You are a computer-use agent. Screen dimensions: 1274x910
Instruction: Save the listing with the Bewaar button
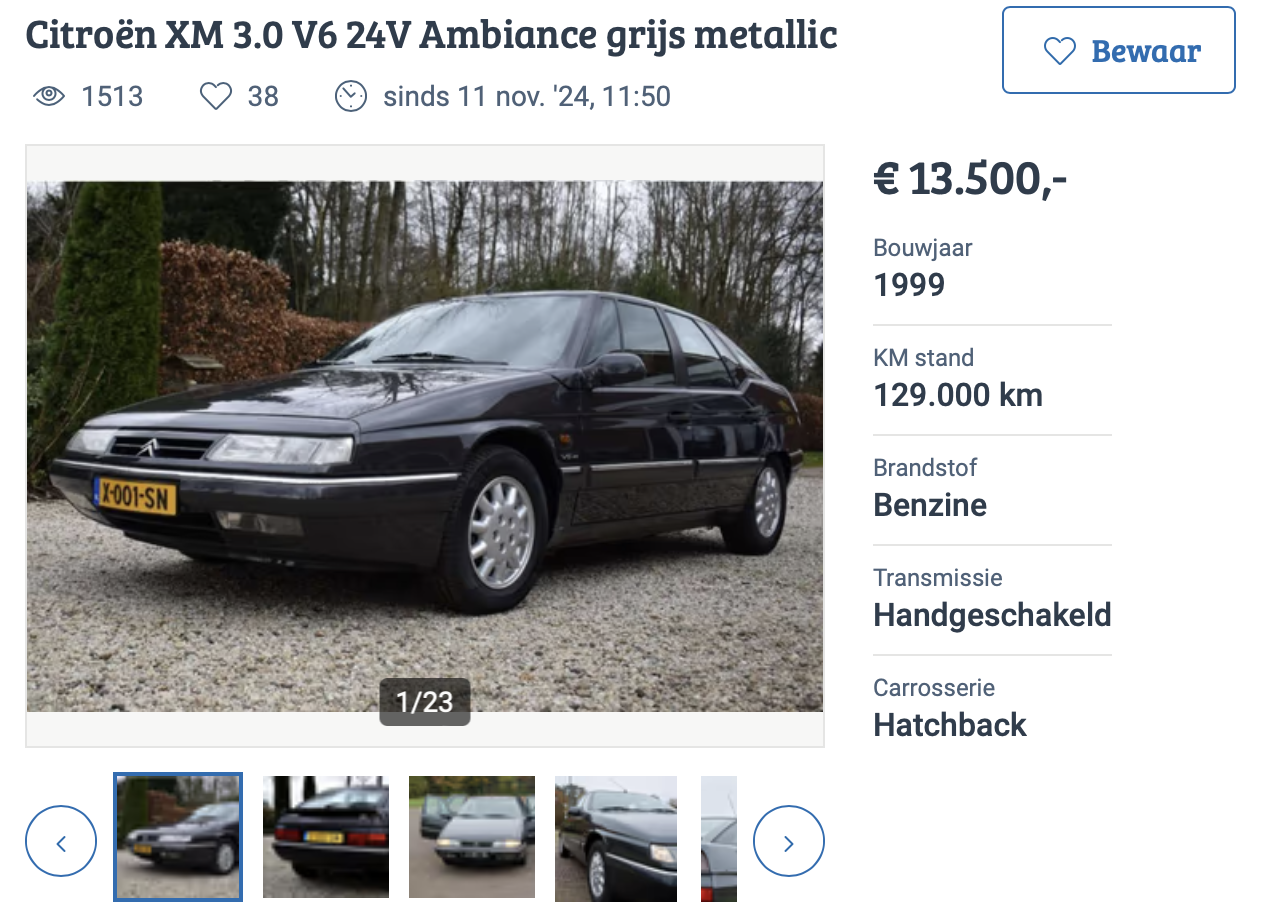tap(1119, 50)
